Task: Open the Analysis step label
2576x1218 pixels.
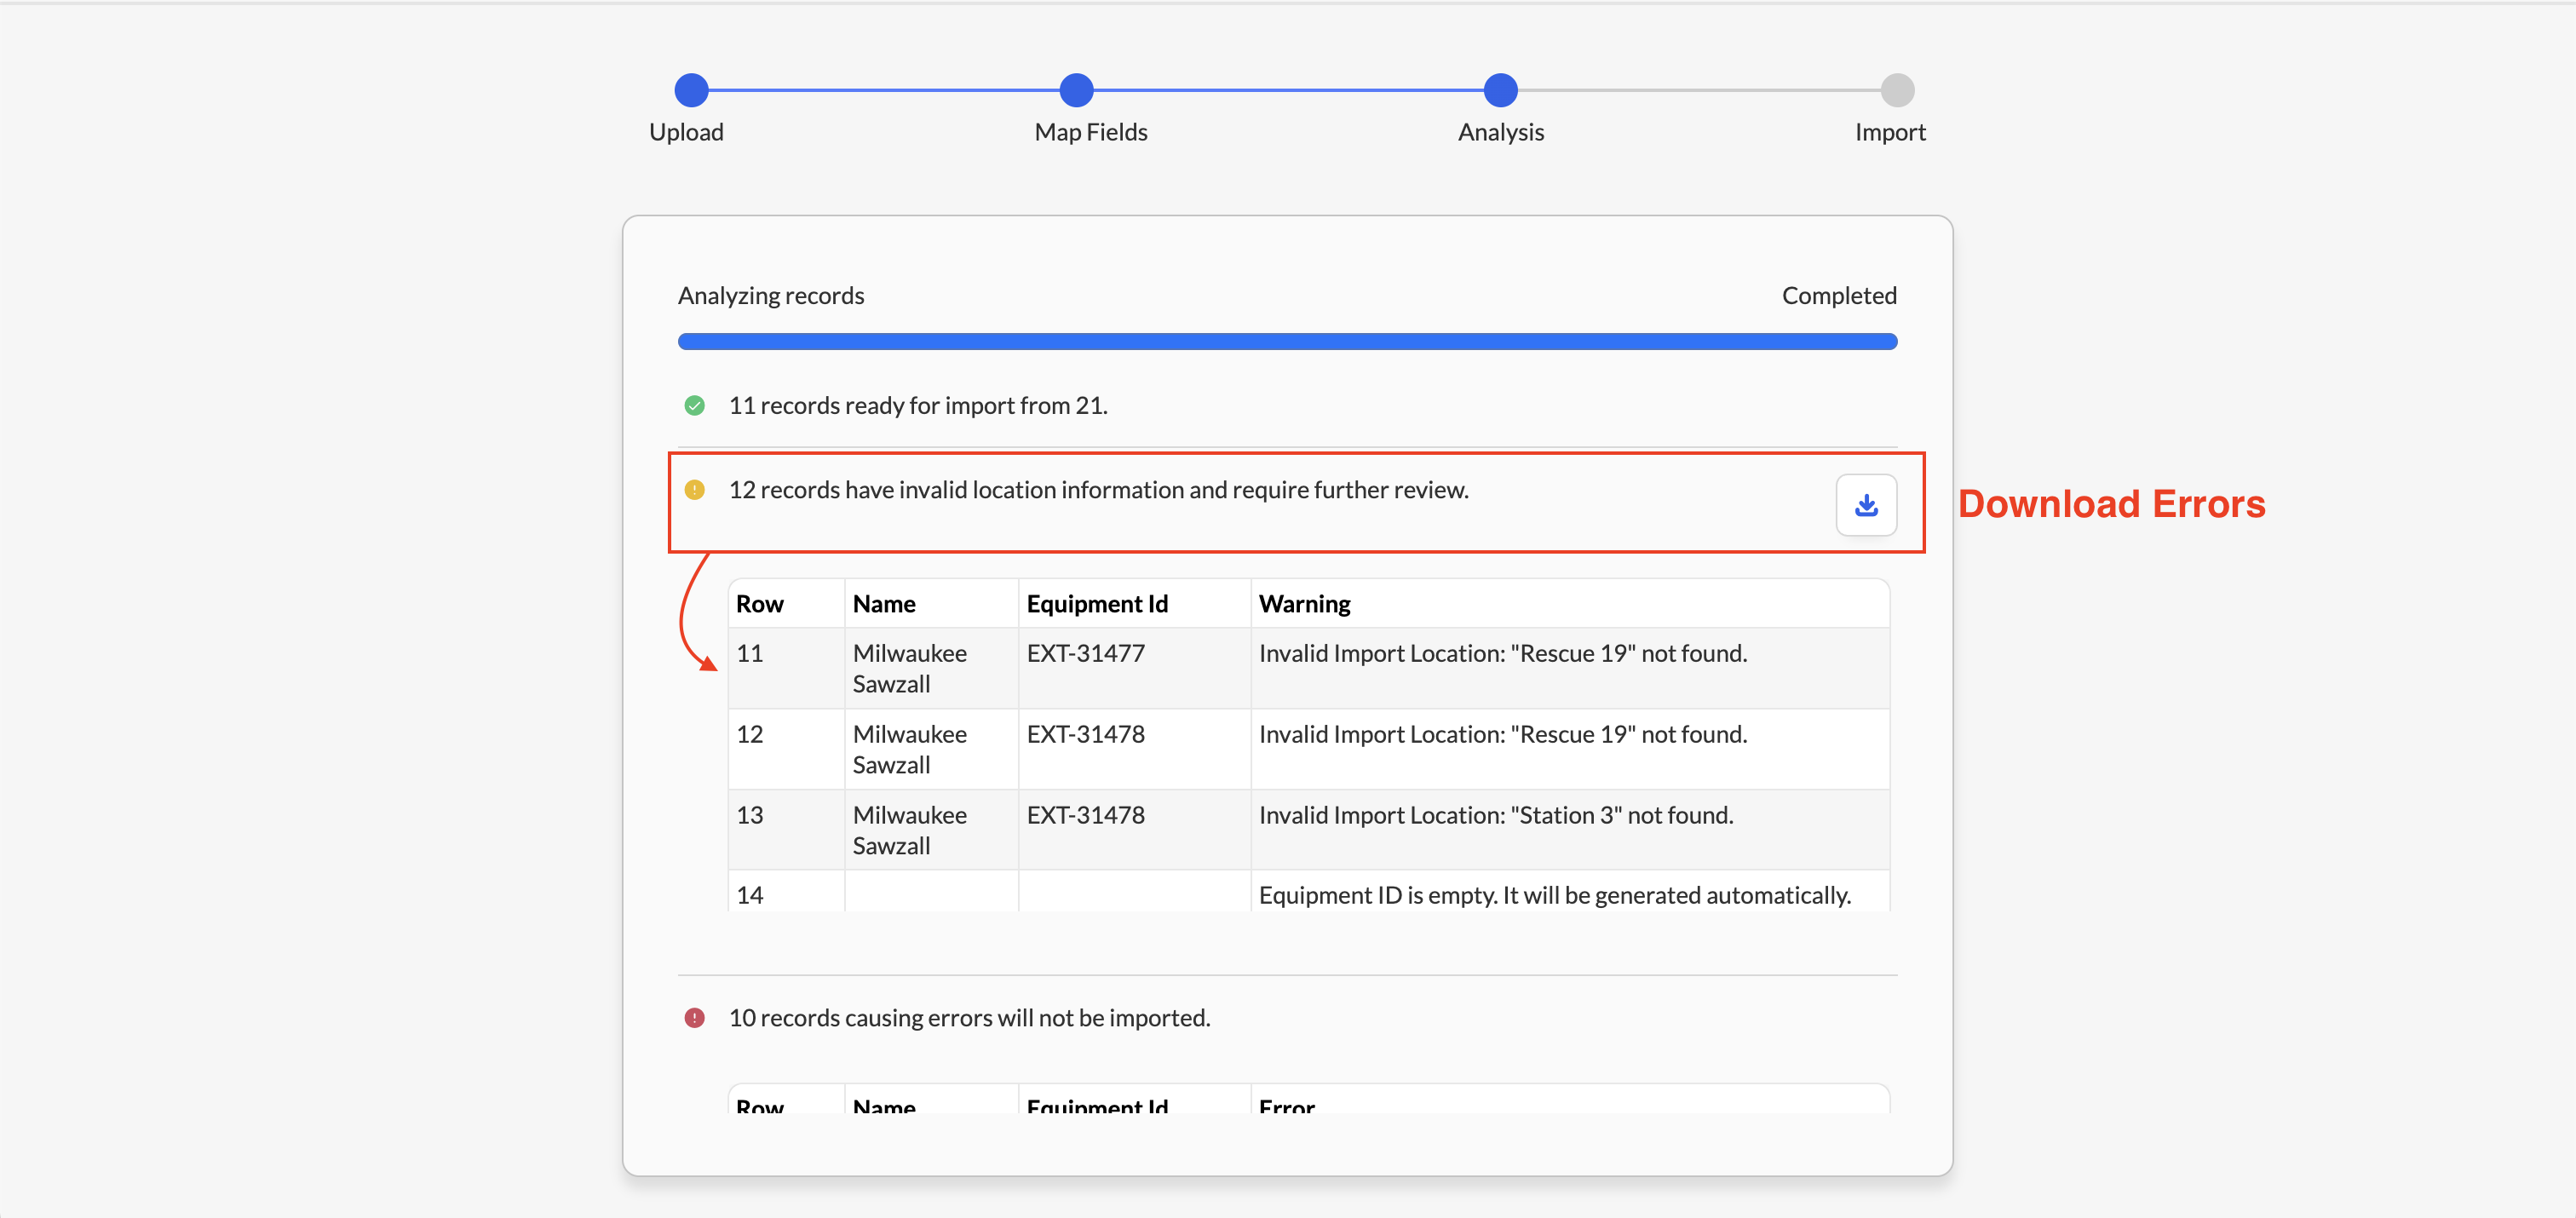Action: click(1500, 132)
